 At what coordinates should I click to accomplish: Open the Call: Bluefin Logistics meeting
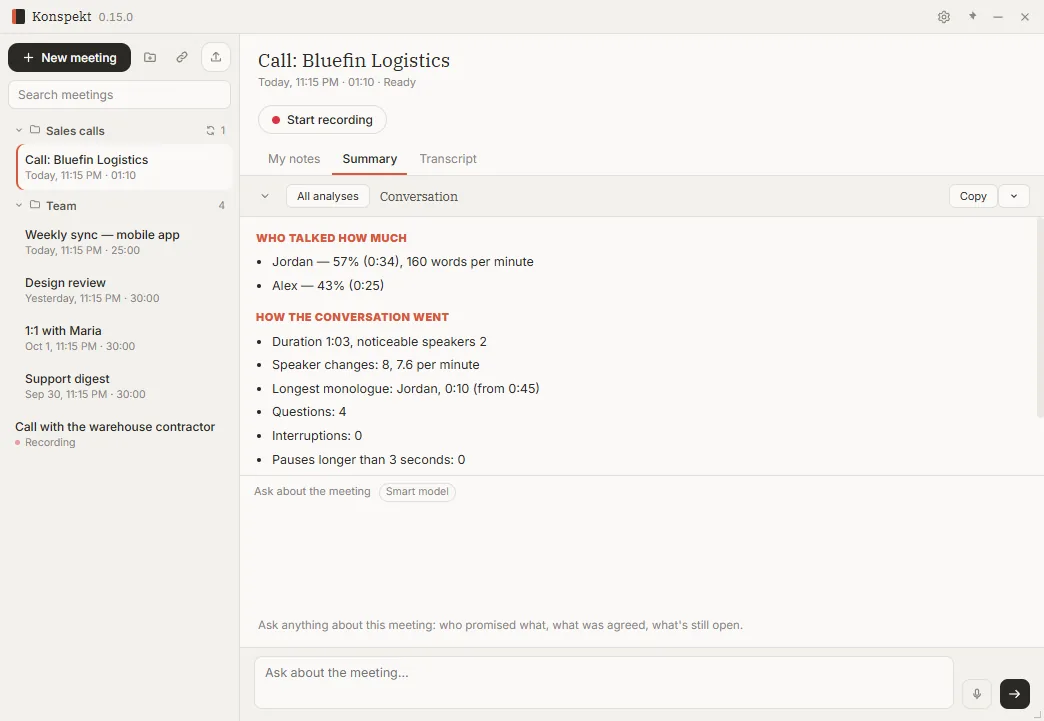pyautogui.click(x=125, y=167)
